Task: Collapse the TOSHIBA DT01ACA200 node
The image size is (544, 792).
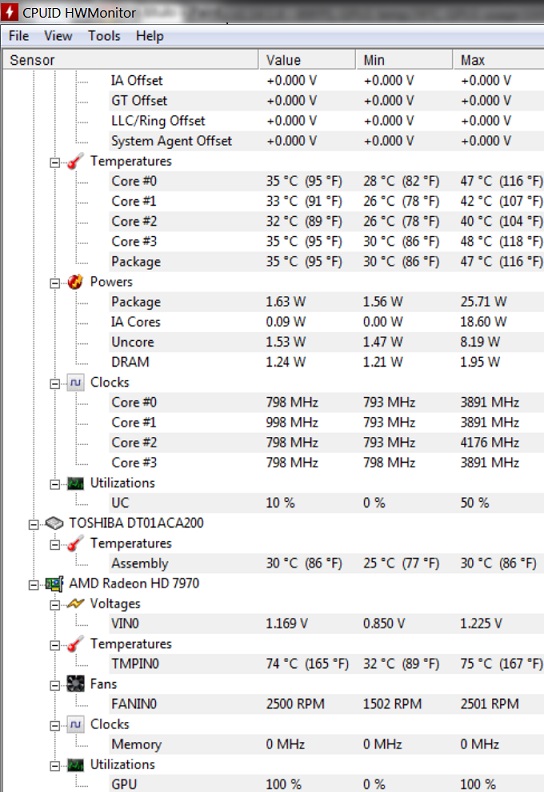Action: click(x=33, y=525)
